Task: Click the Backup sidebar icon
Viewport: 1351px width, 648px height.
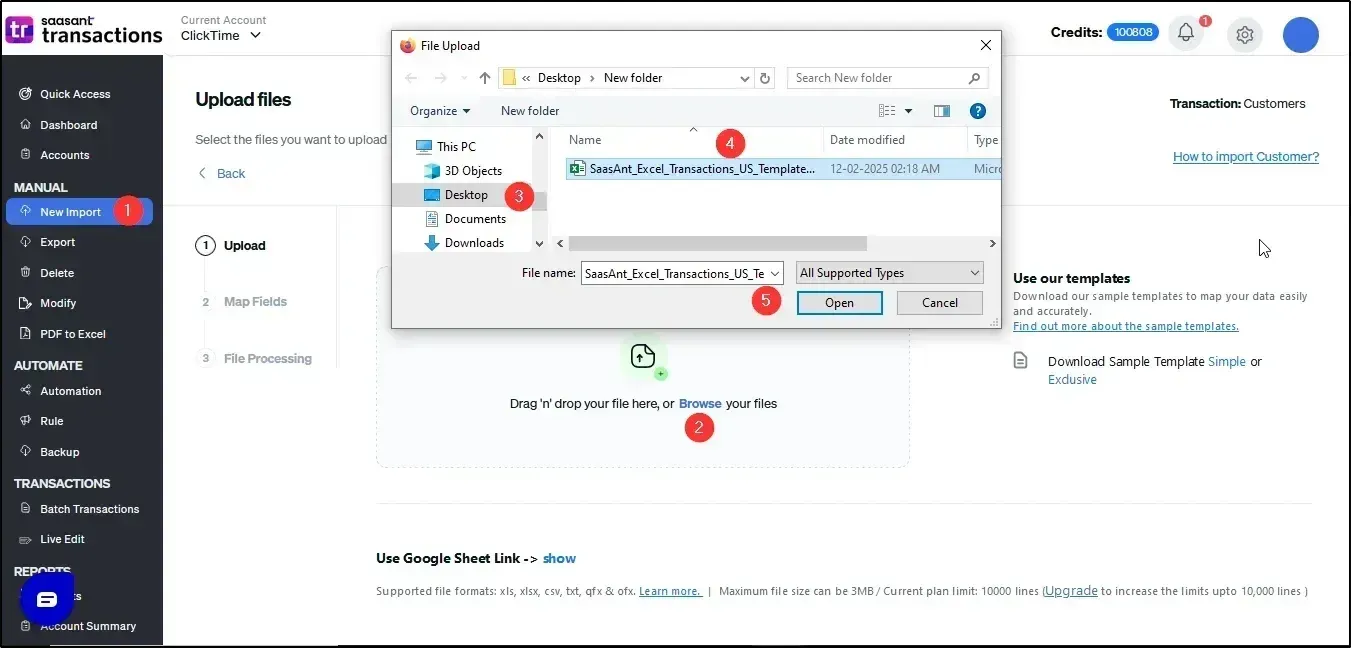Action: [25, 452]
